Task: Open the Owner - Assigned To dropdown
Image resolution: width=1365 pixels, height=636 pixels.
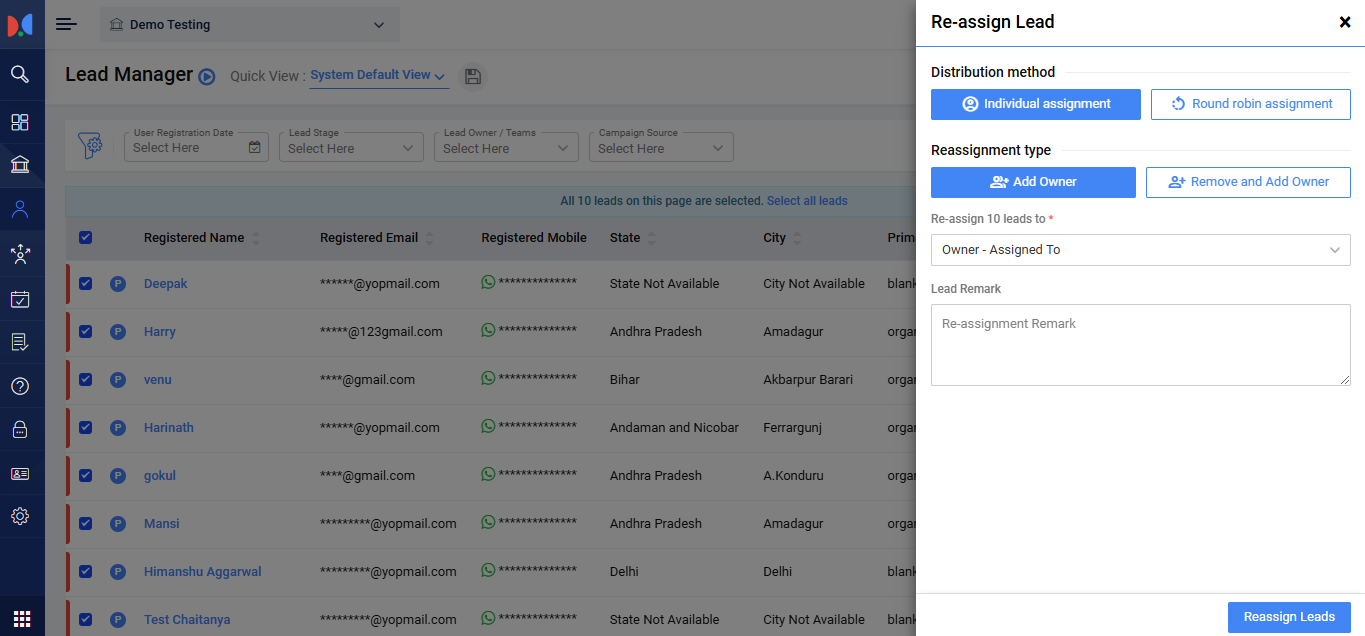Action: coord(1140,250)
